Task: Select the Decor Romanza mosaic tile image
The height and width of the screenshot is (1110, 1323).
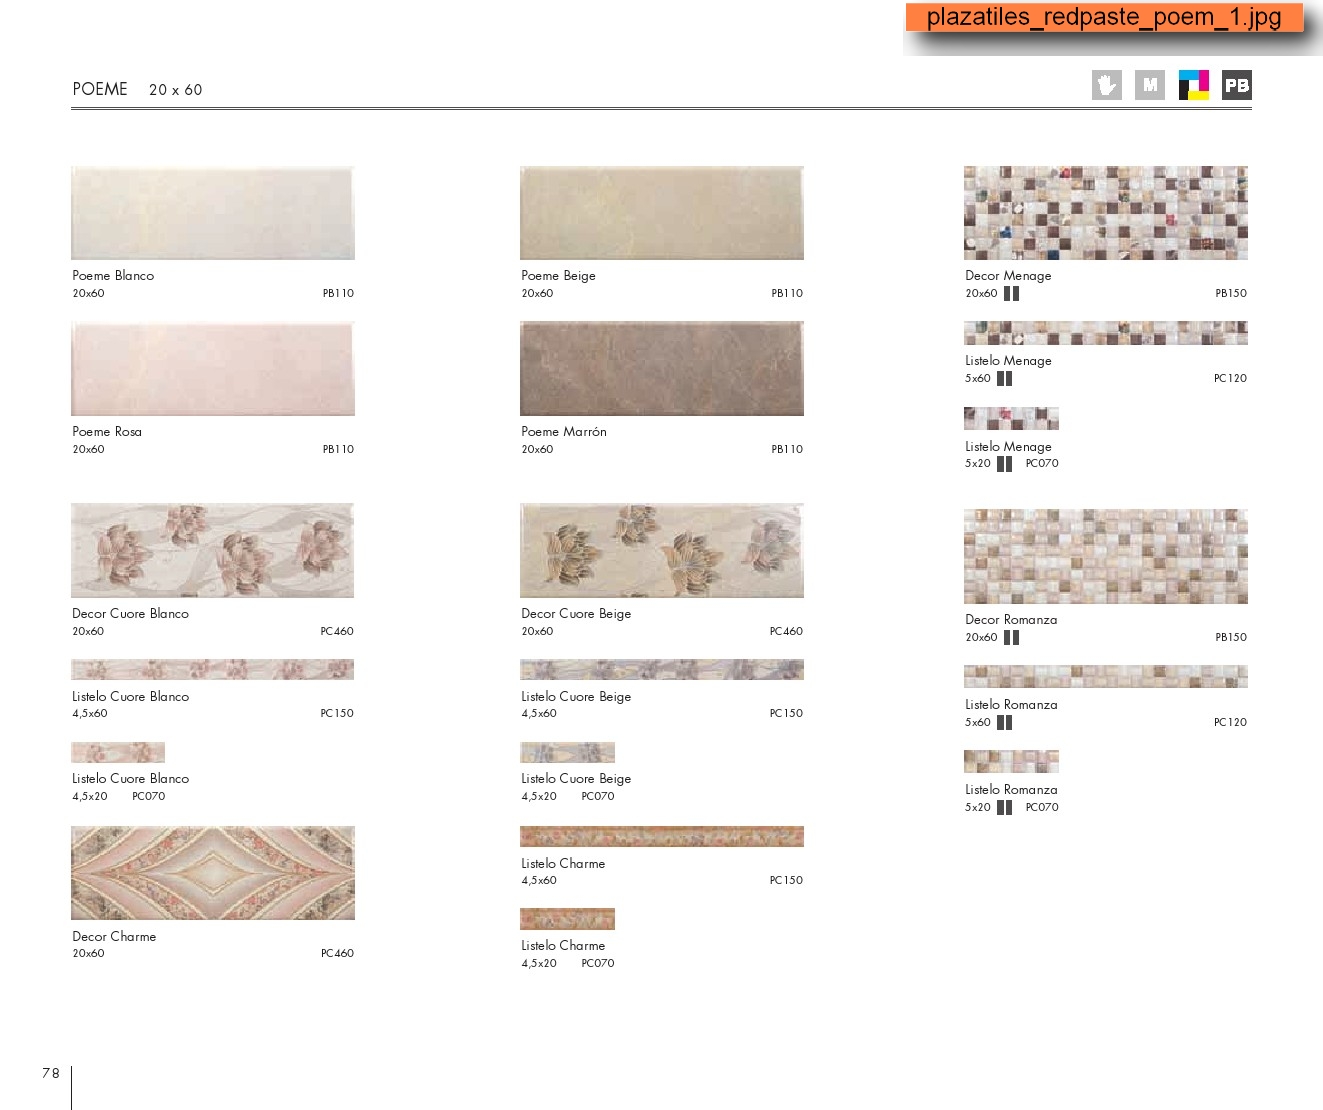Action: [1106, 557]
